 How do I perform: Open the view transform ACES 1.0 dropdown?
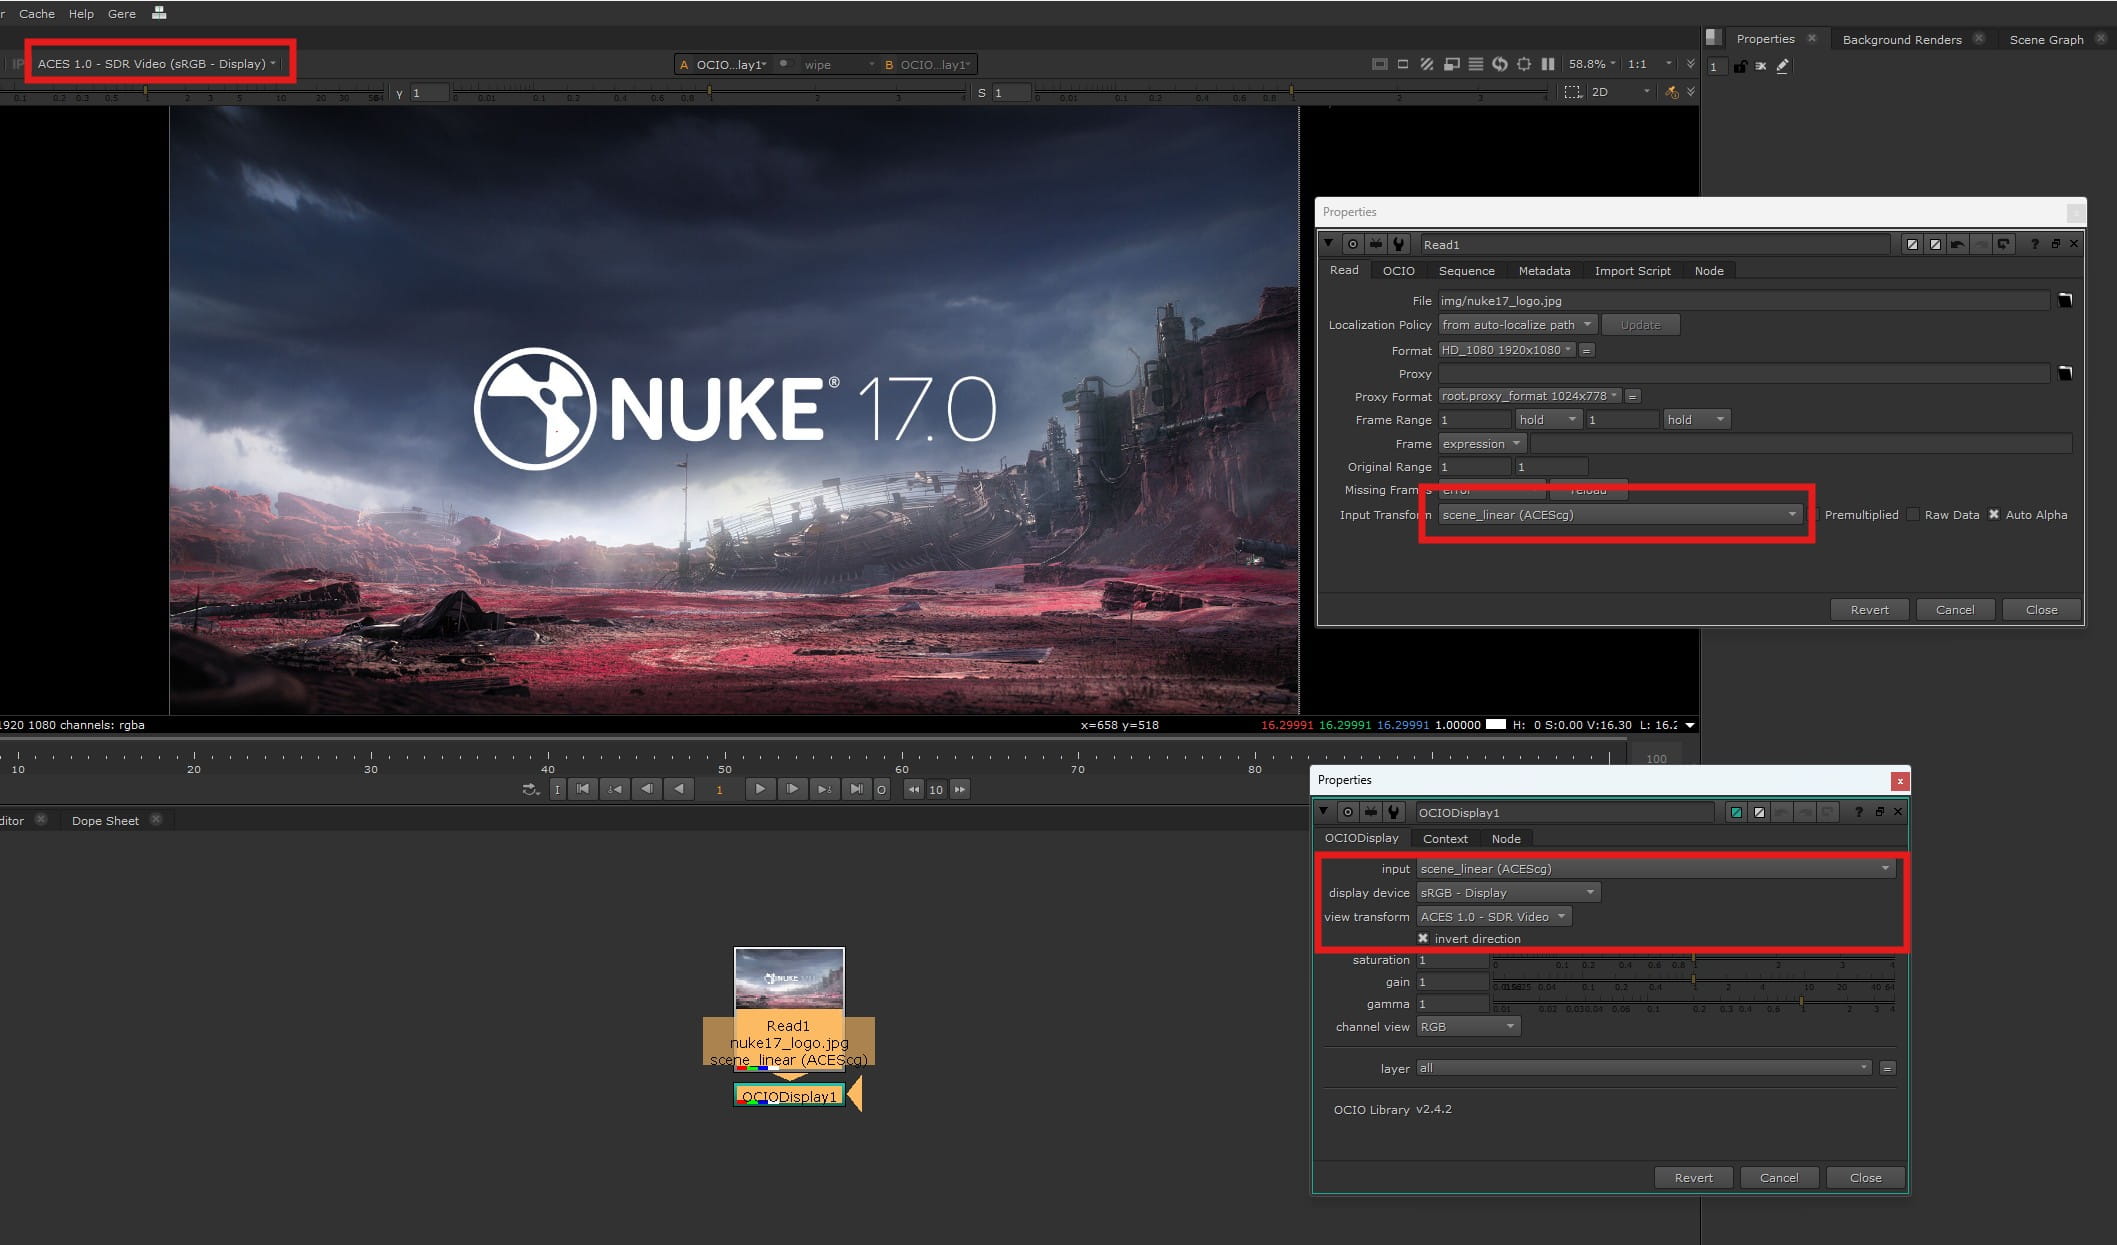pyautogui.click(x=1494, y=916)
